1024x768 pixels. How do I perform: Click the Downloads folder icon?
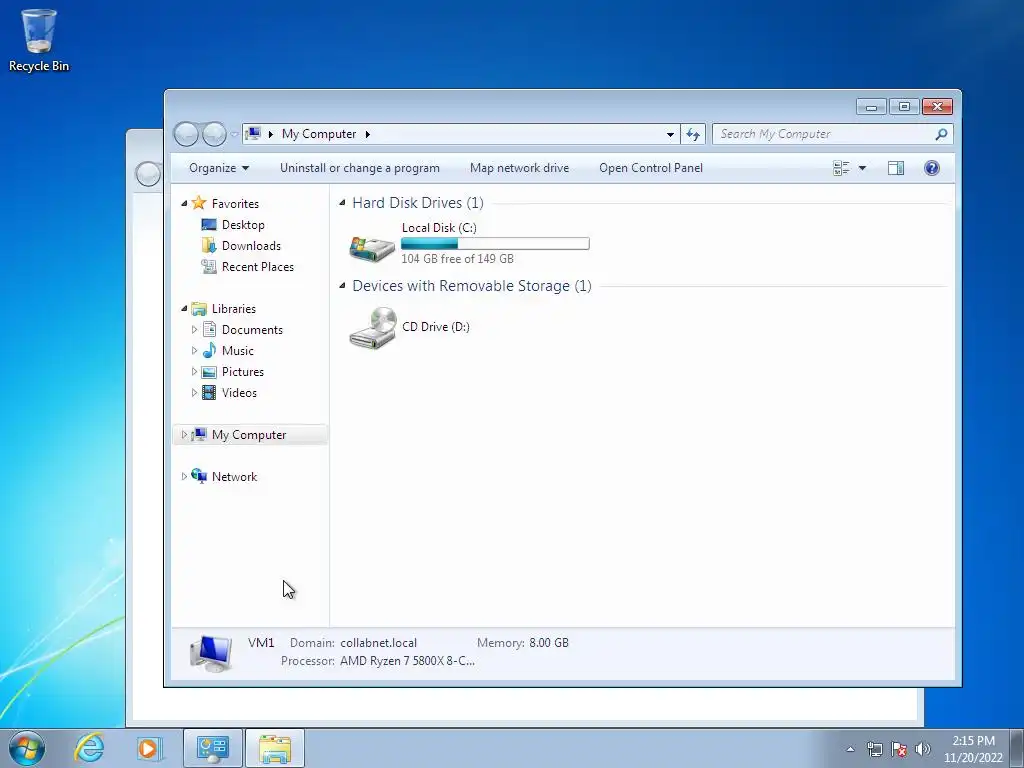point(209,246)
